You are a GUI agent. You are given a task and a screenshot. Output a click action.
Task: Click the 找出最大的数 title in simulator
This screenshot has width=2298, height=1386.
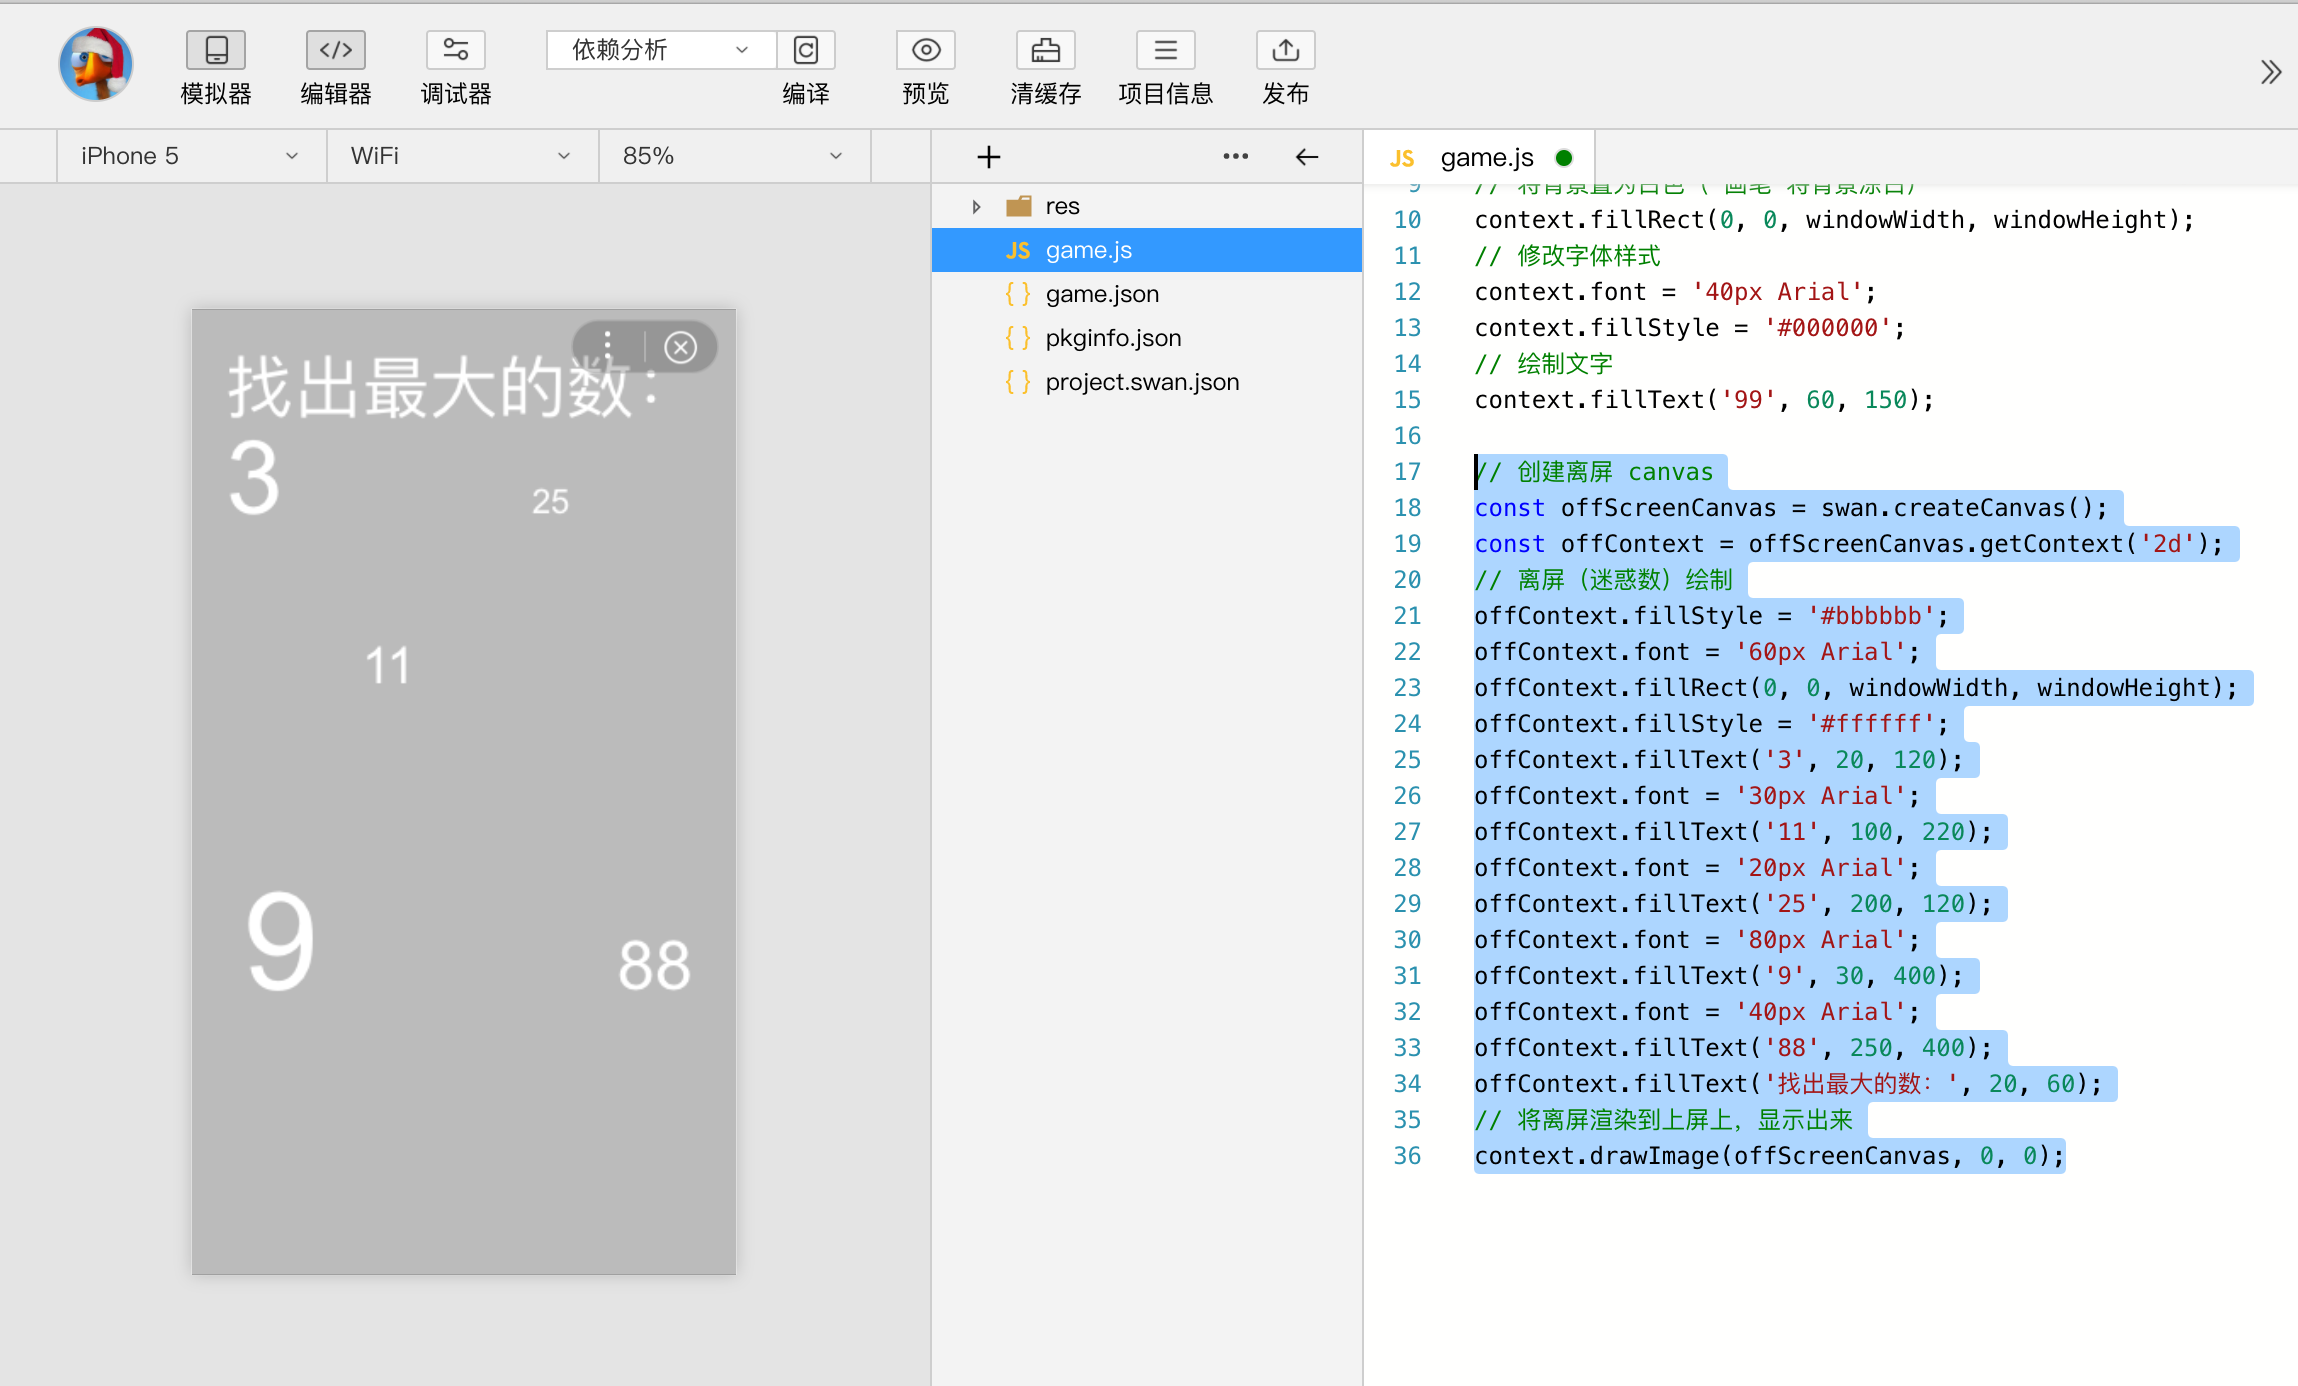[x=442, y=389]
